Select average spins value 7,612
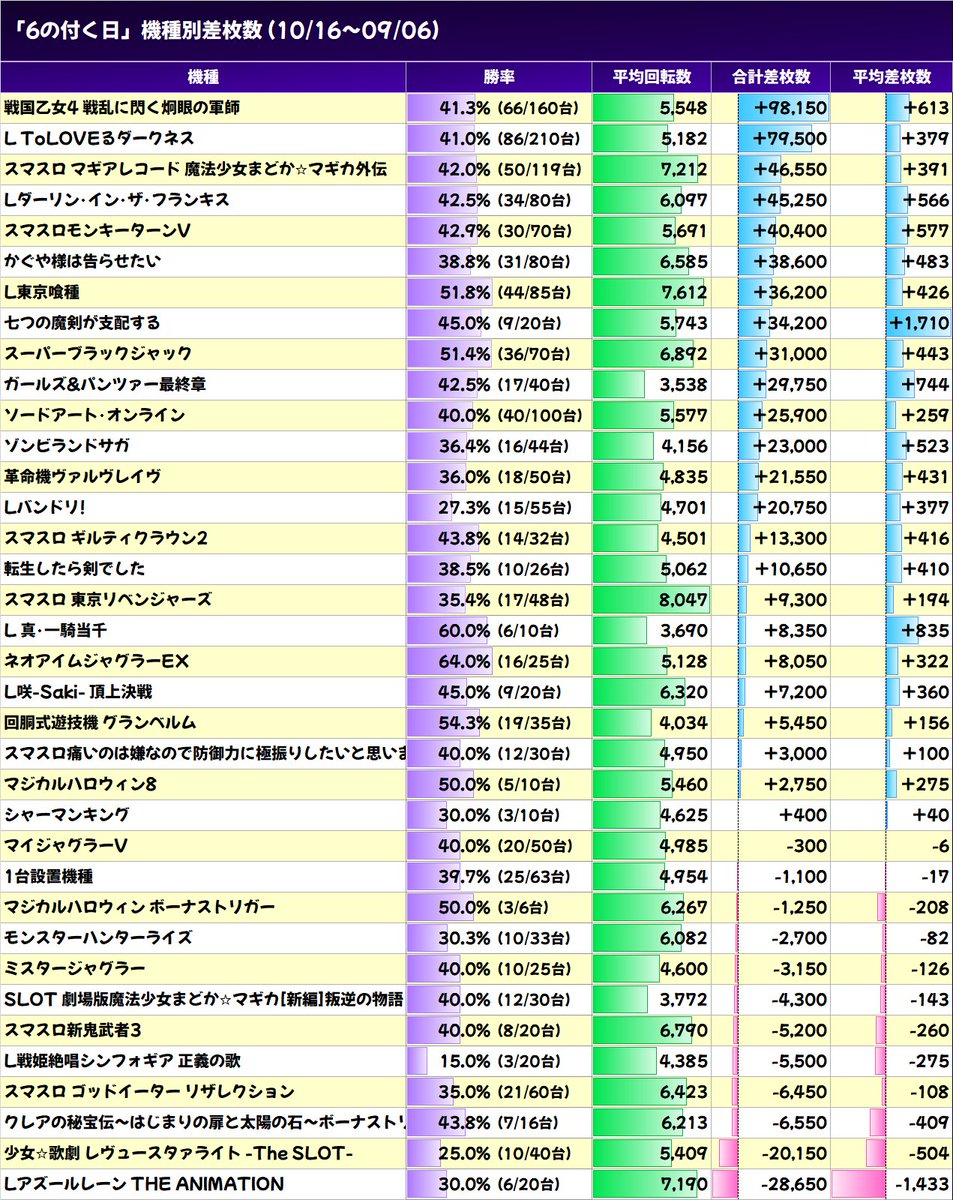The height and width of the screenshot is (1200, 953). (x=684, y=293)
